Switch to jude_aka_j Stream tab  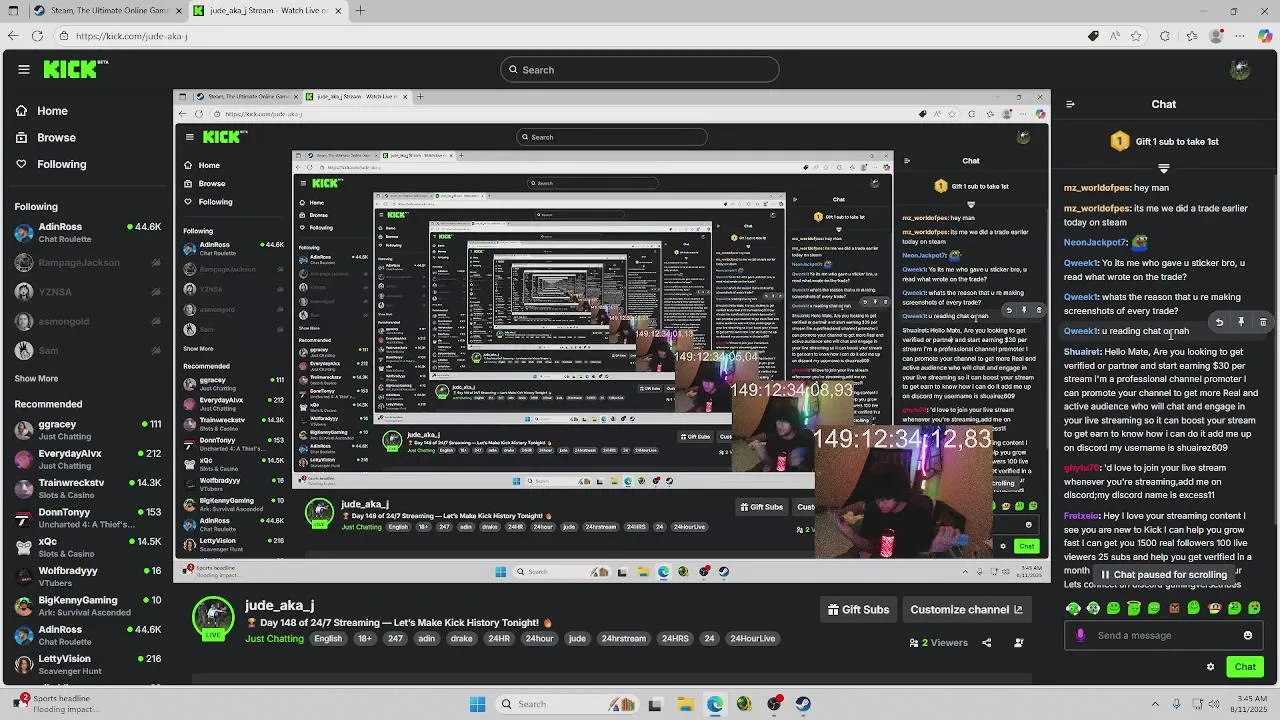[x=268, y=11]
